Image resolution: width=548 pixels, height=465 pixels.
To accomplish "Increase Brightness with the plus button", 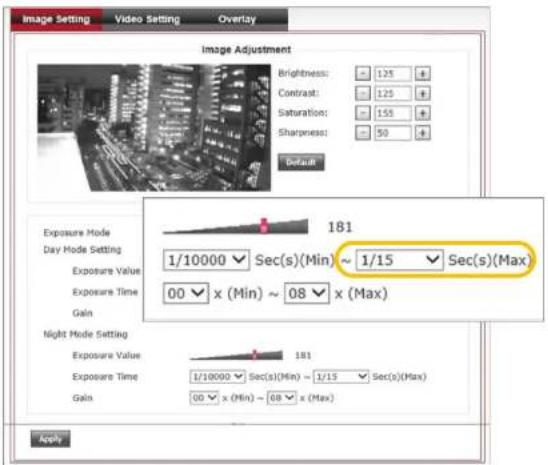I will [423, 73].
